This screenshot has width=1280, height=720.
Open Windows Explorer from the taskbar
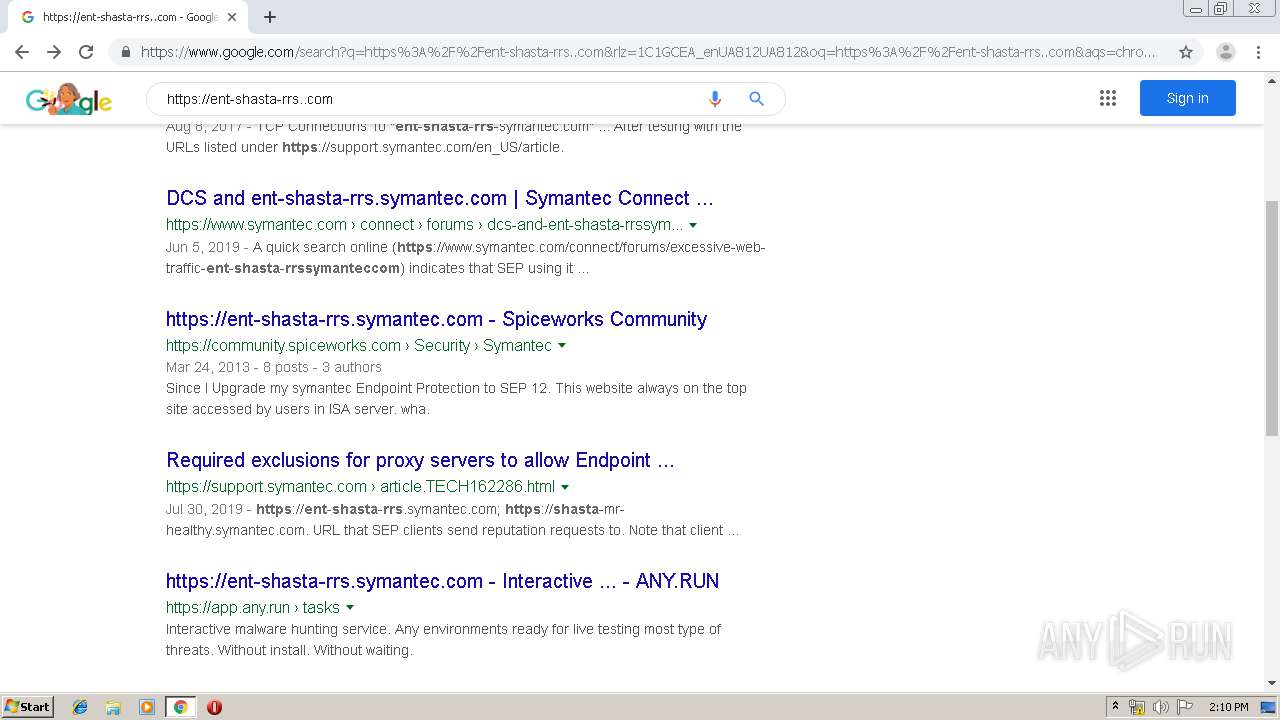113,707
